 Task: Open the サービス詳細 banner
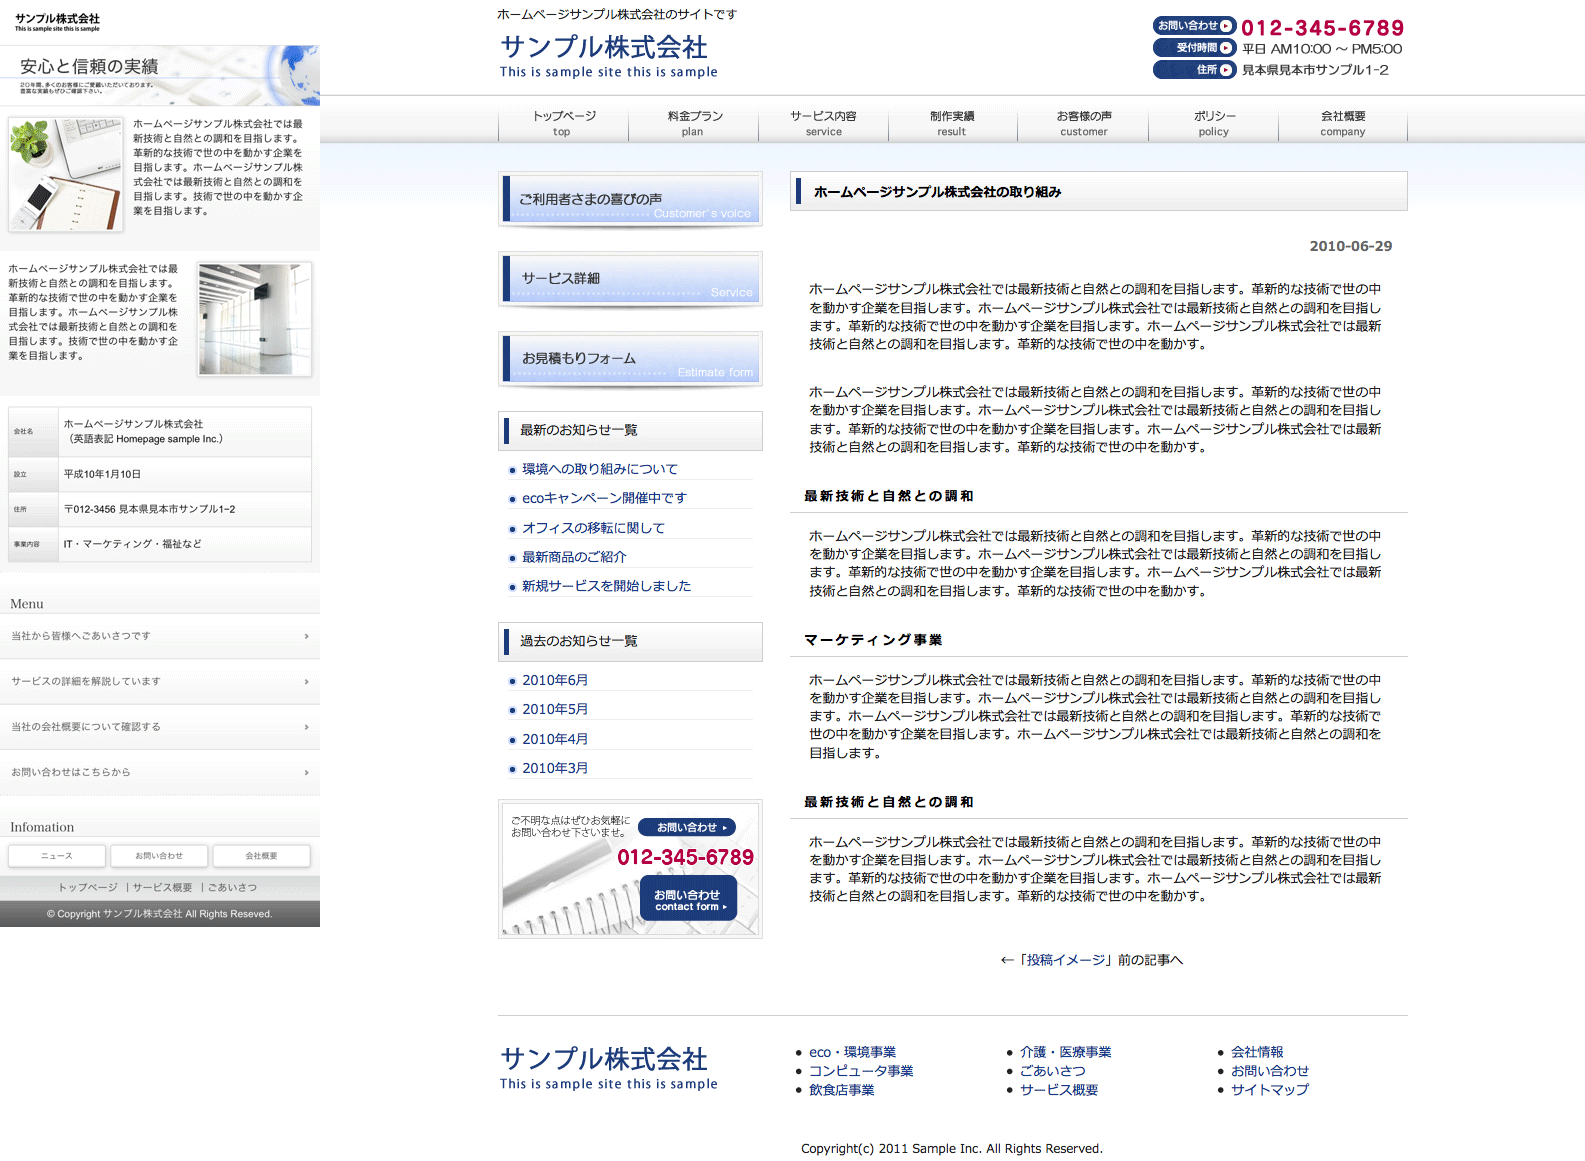(x=631, y=279)
